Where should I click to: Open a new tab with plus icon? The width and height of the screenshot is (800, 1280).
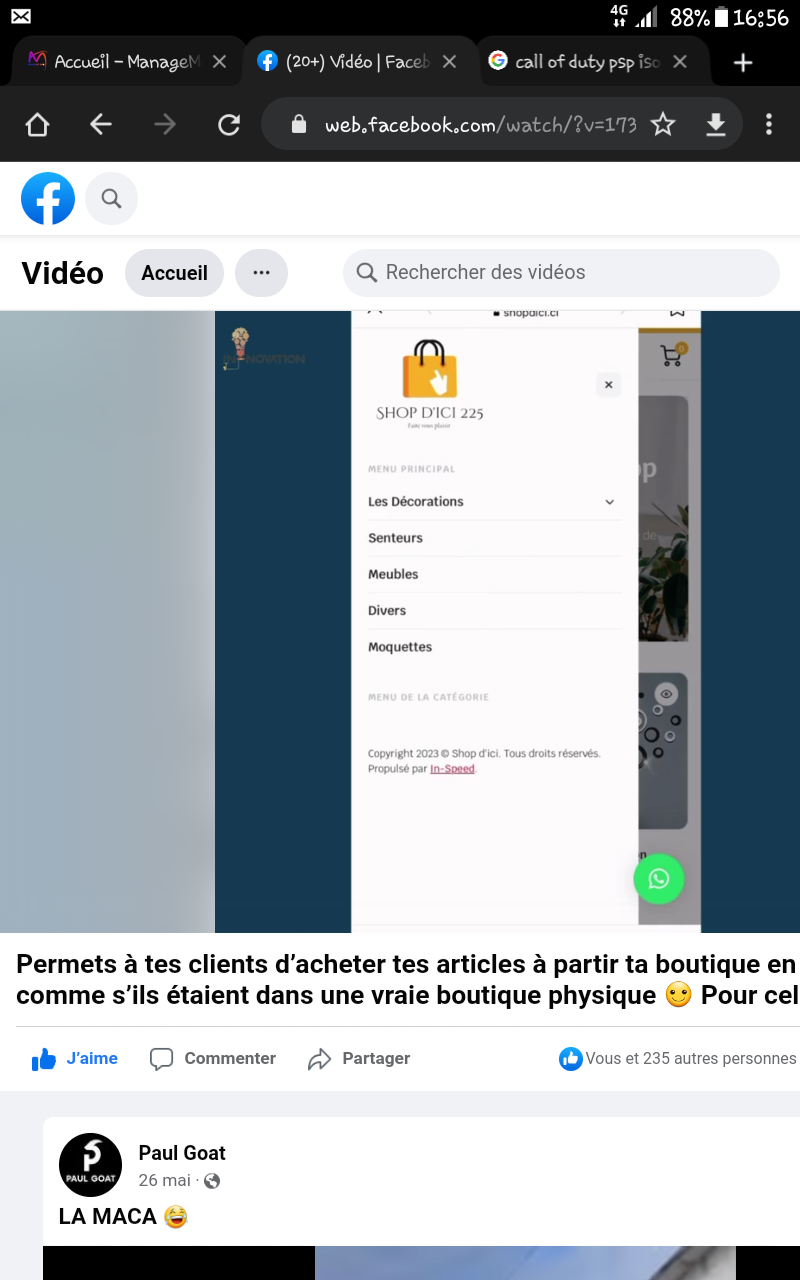coord(742,63)
